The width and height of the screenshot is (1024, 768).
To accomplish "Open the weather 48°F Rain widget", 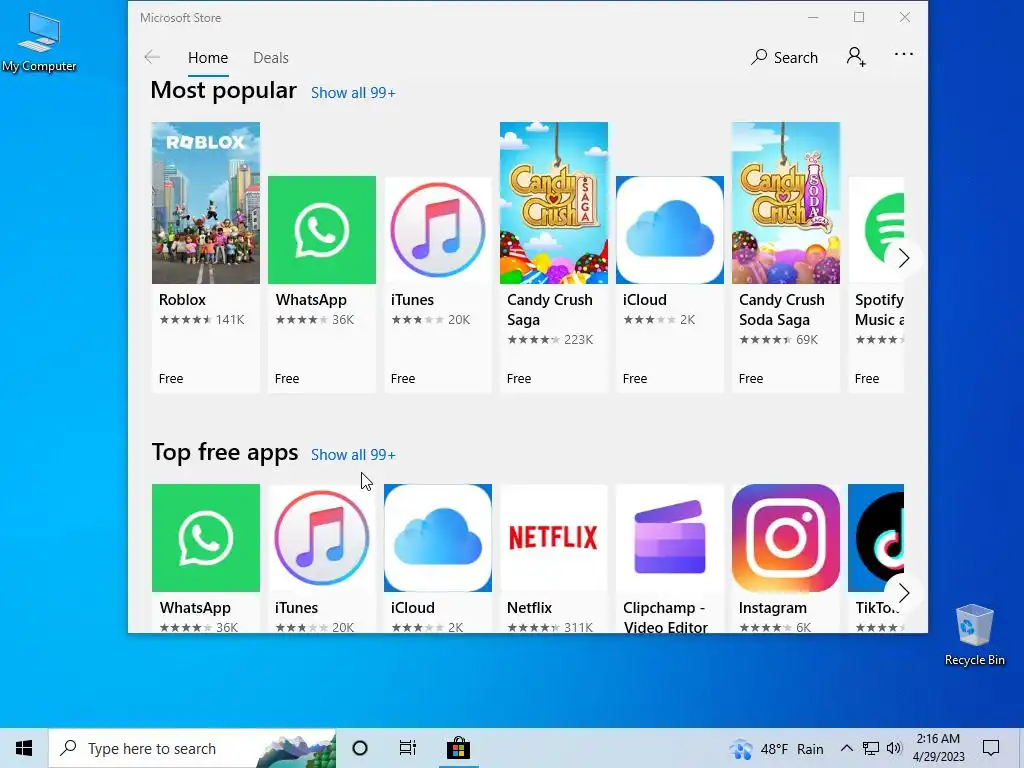I will [776, 749].
